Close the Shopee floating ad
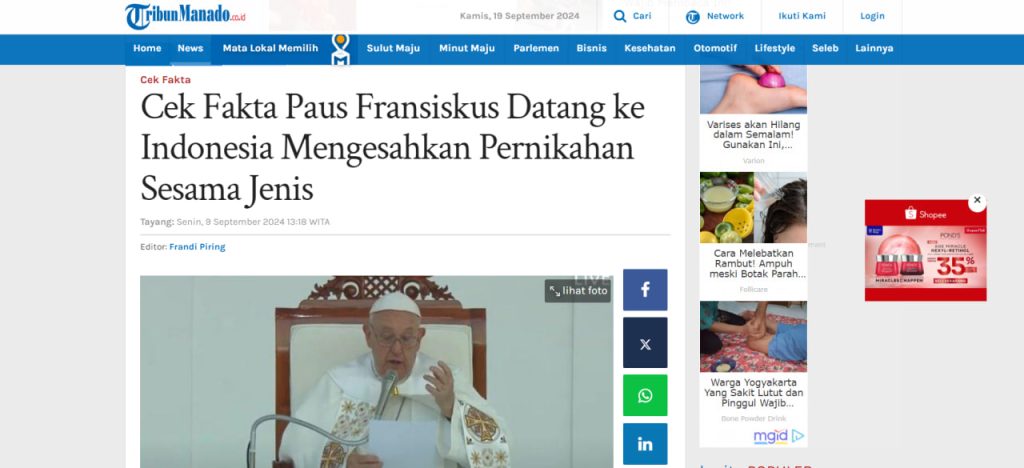 click(x=977, y=201)
